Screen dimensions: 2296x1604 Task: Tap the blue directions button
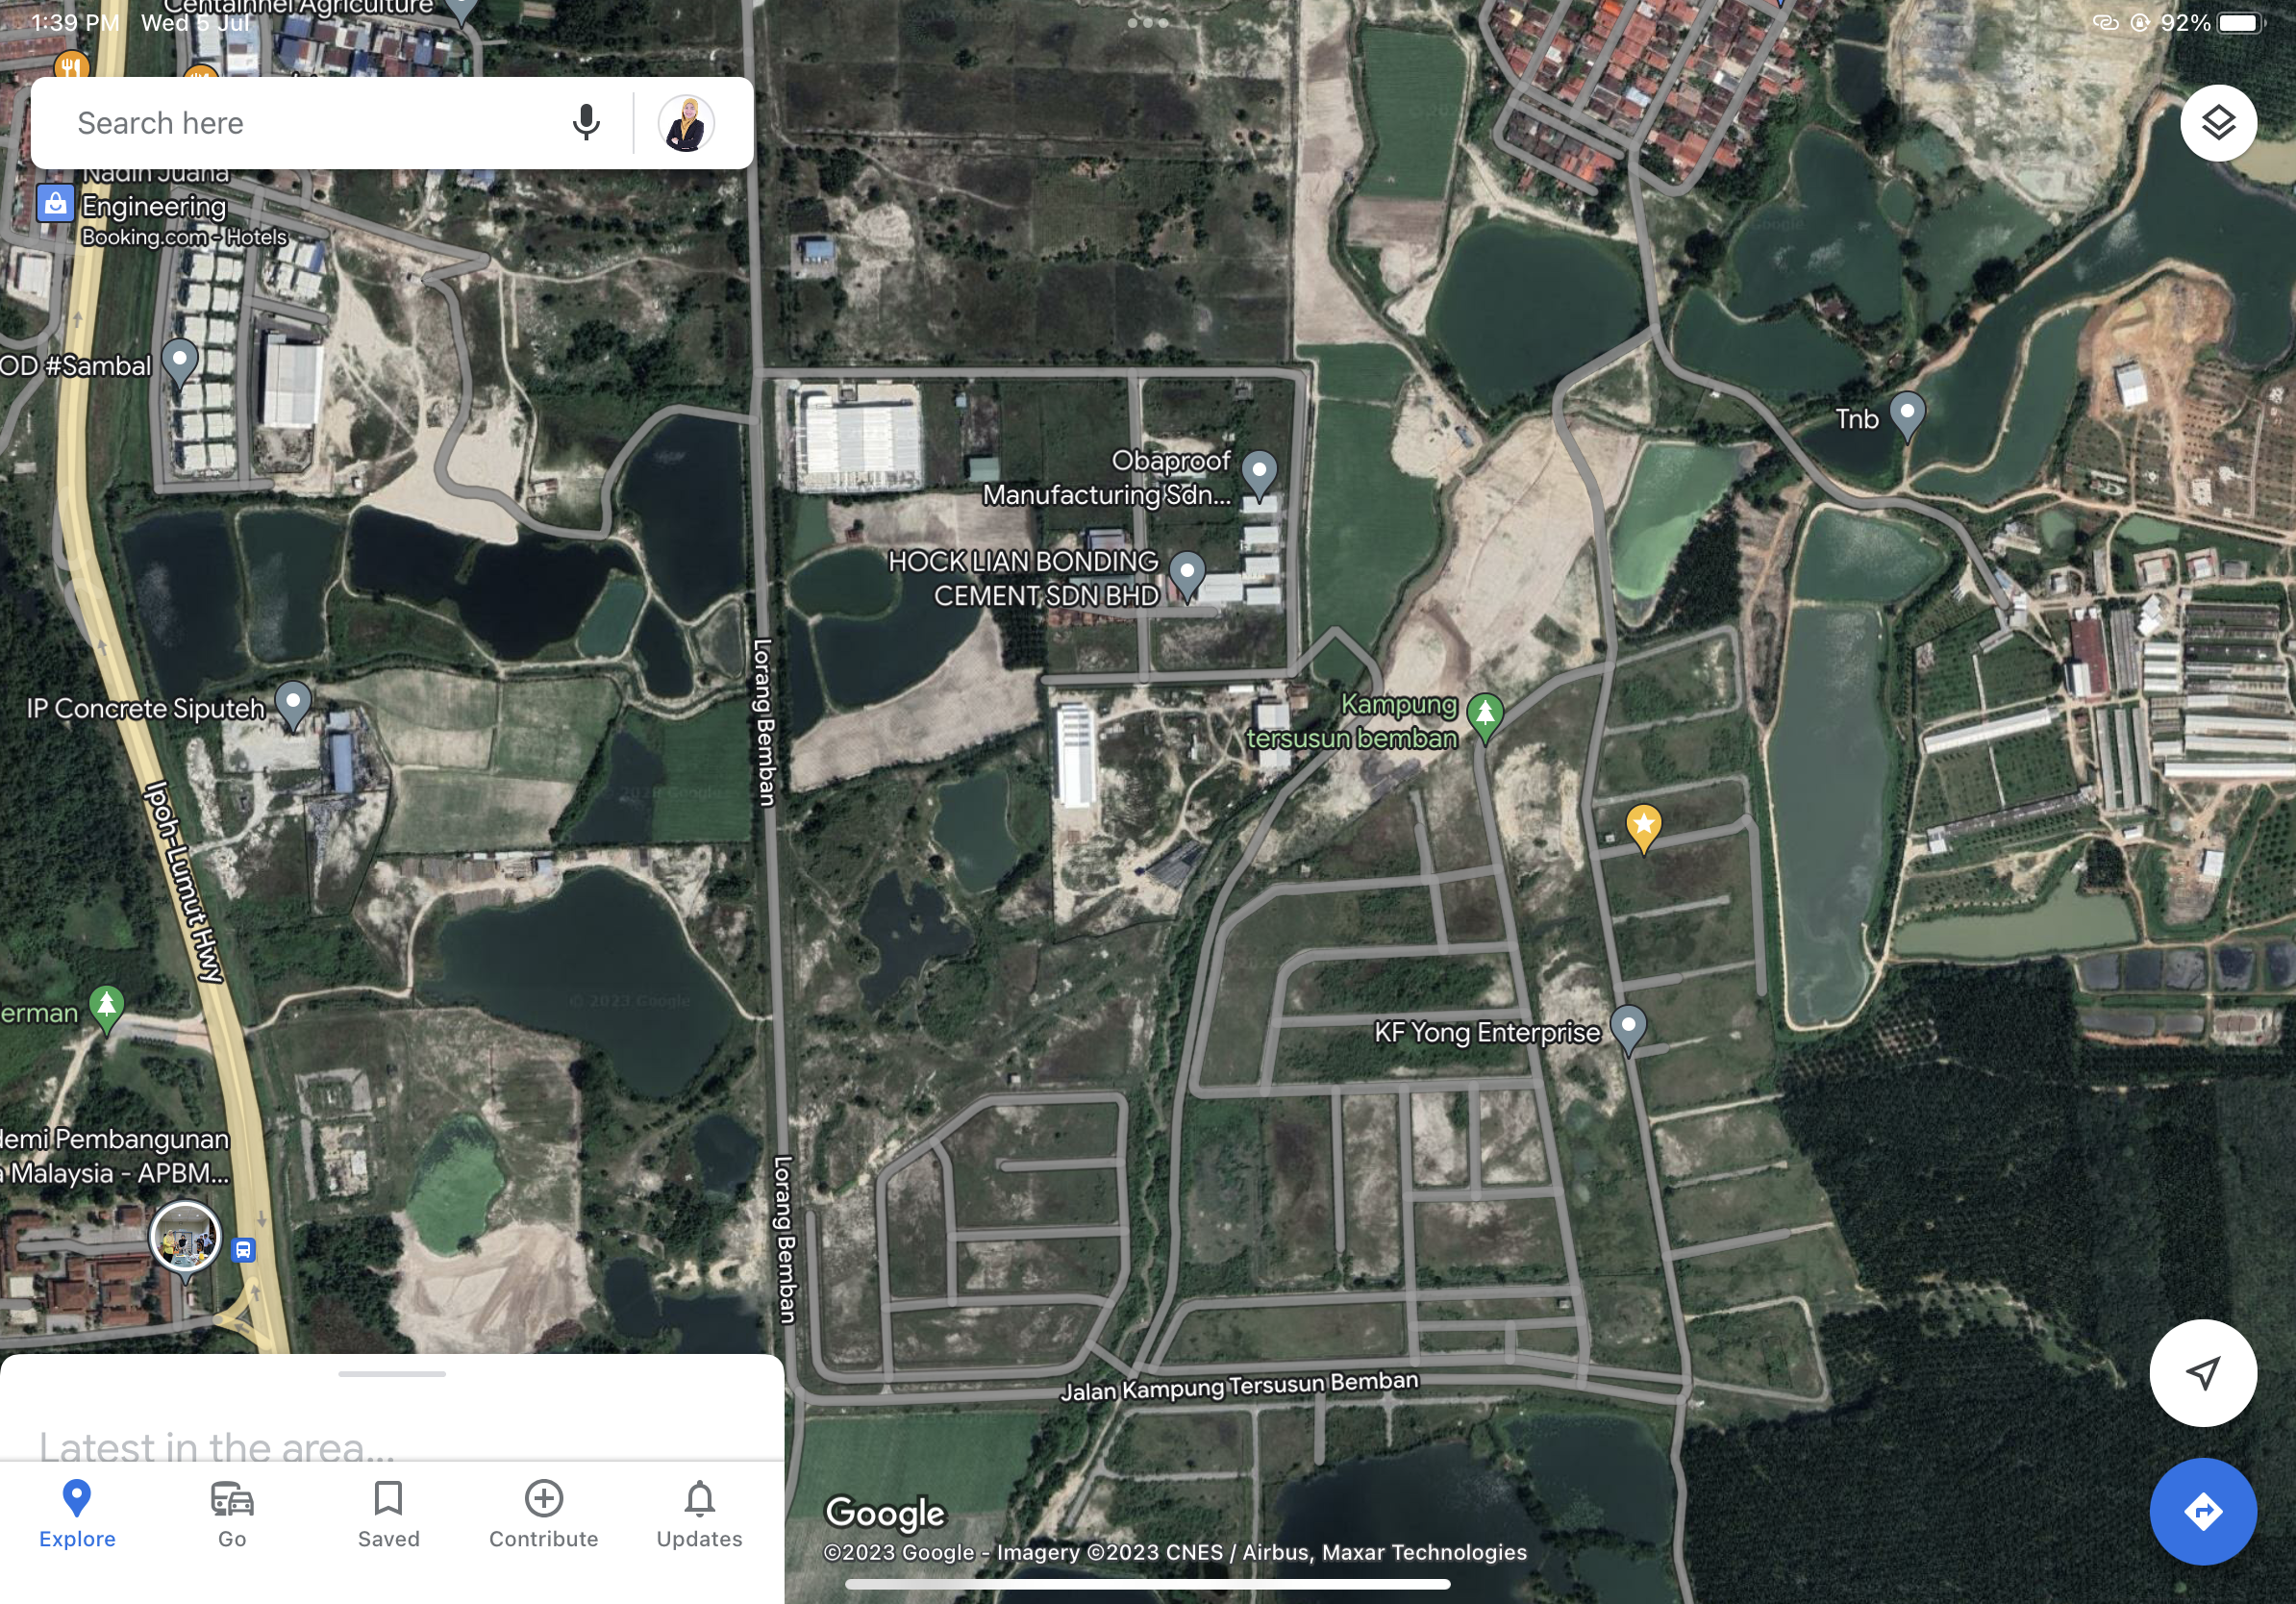tap(2202, 1510)
